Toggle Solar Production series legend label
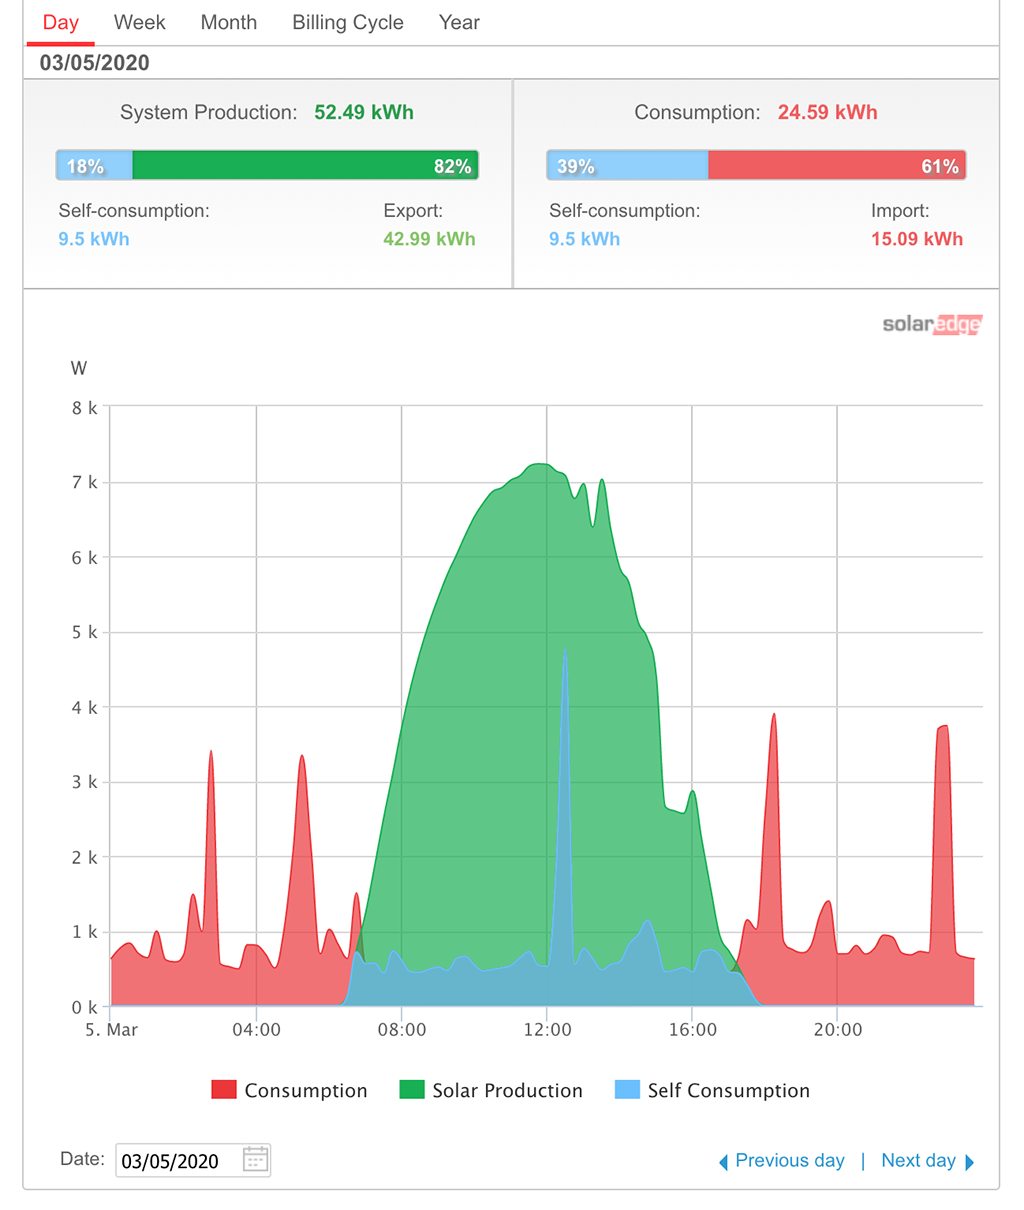Image resolution: width=1024 pixels, height=1210 pixels. coord(507,1091)
